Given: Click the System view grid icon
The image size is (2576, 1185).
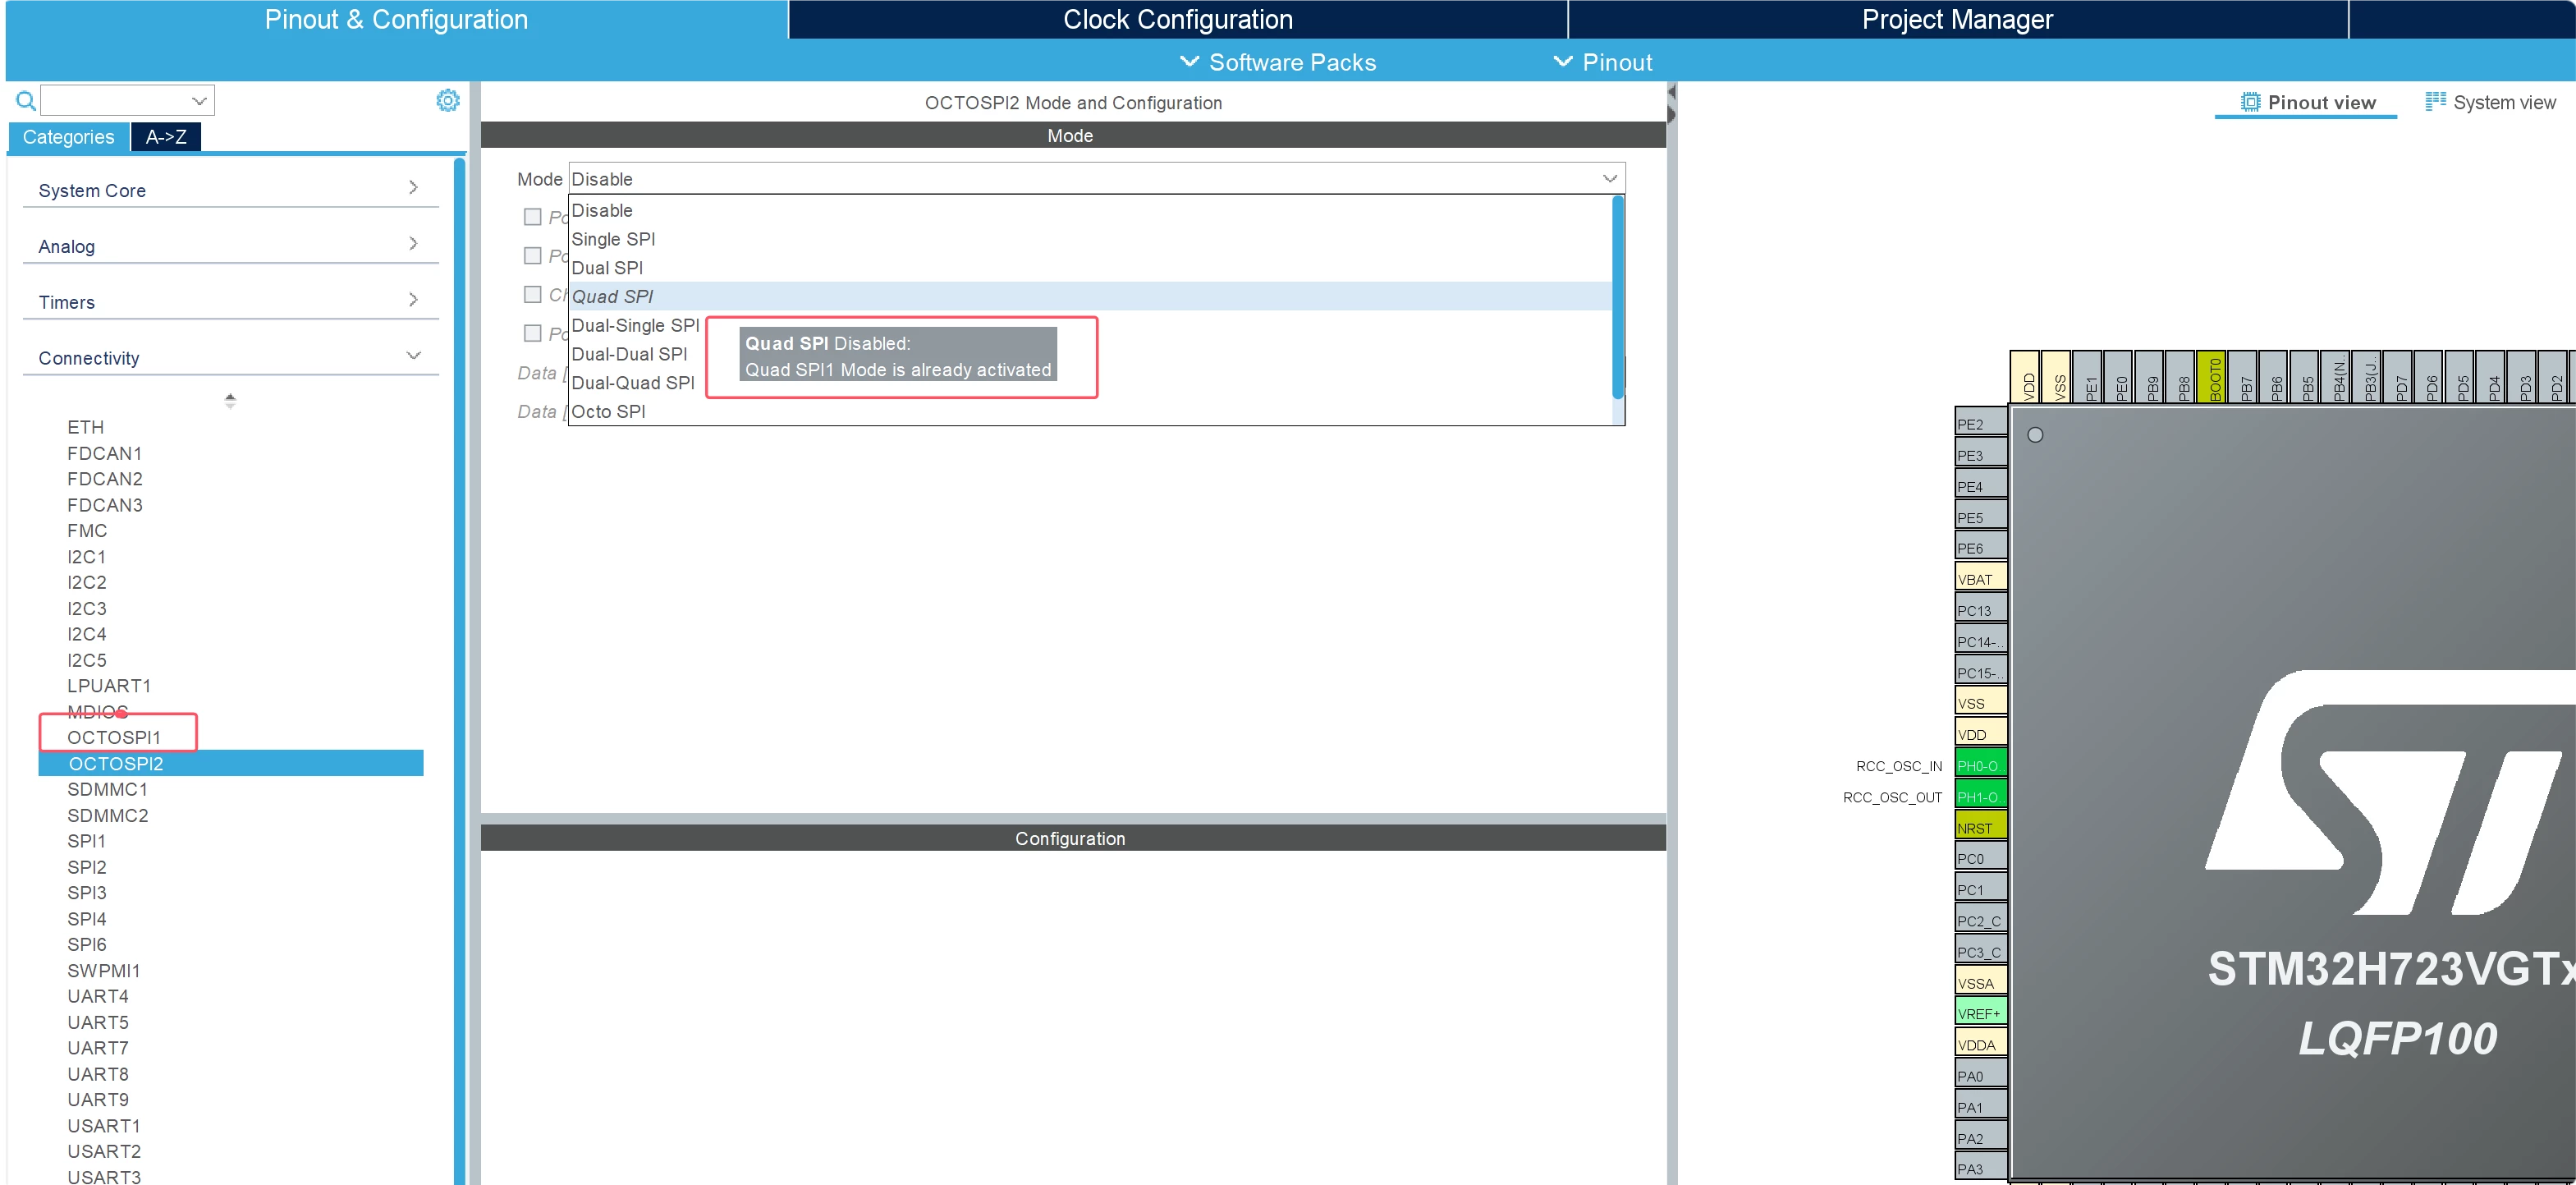Looking at the screenshot, I should click(x=2436, y=101).
